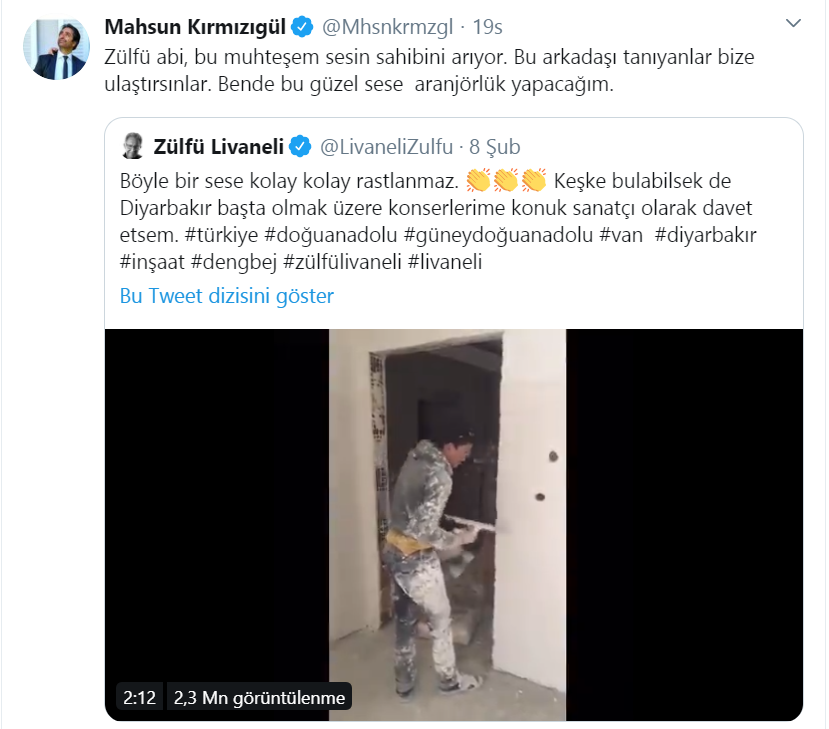Click the Zülfü Livaneli name
This screenshot has height=729, width=829.
point(218,147)
